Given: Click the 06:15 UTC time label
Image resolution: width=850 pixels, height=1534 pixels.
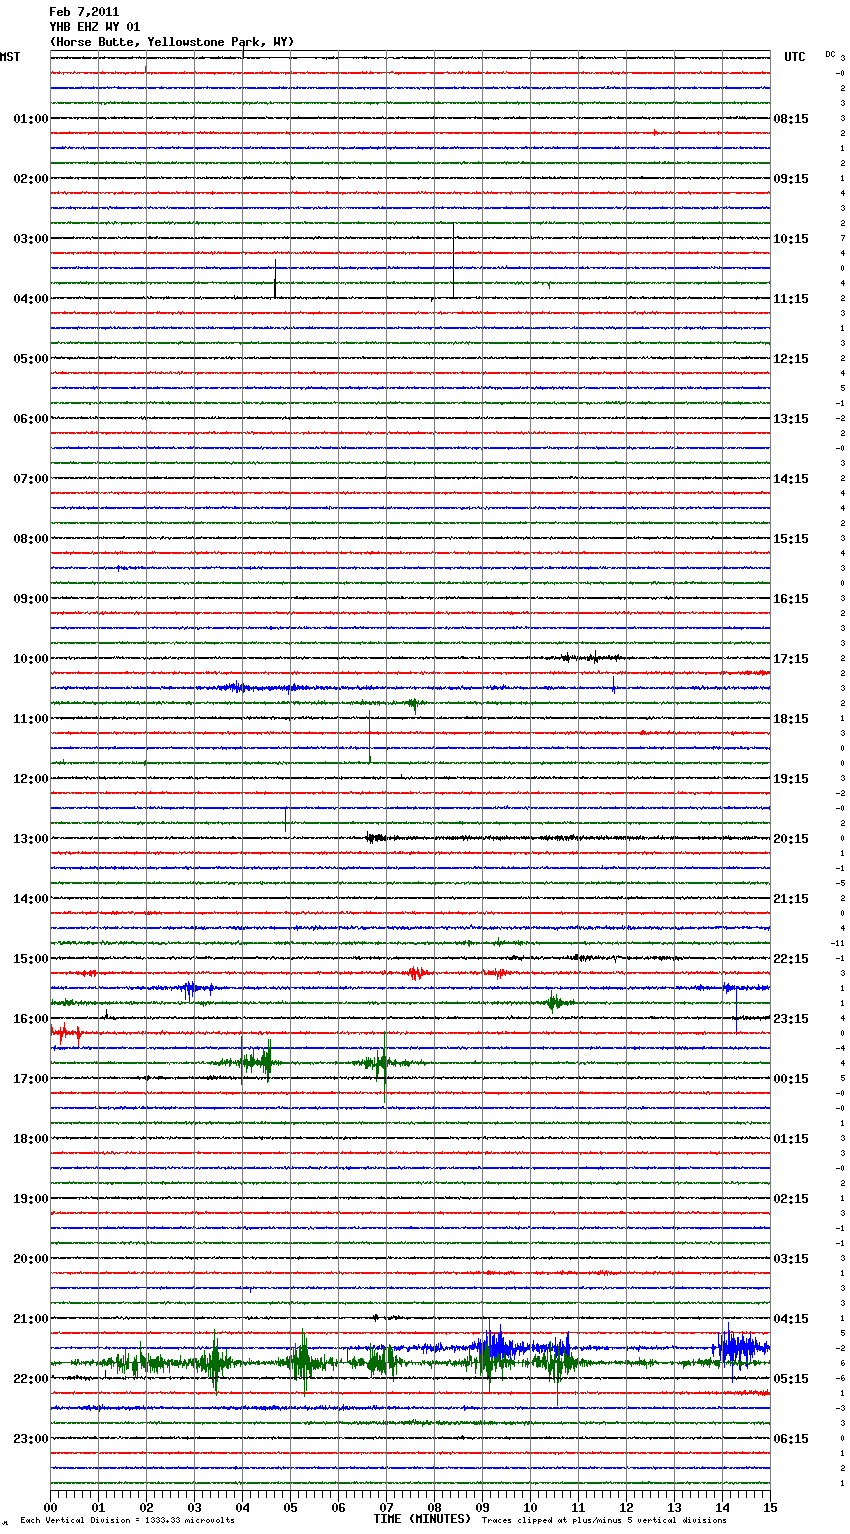Looking at the screenshot, I should (x=791, y=1439).
